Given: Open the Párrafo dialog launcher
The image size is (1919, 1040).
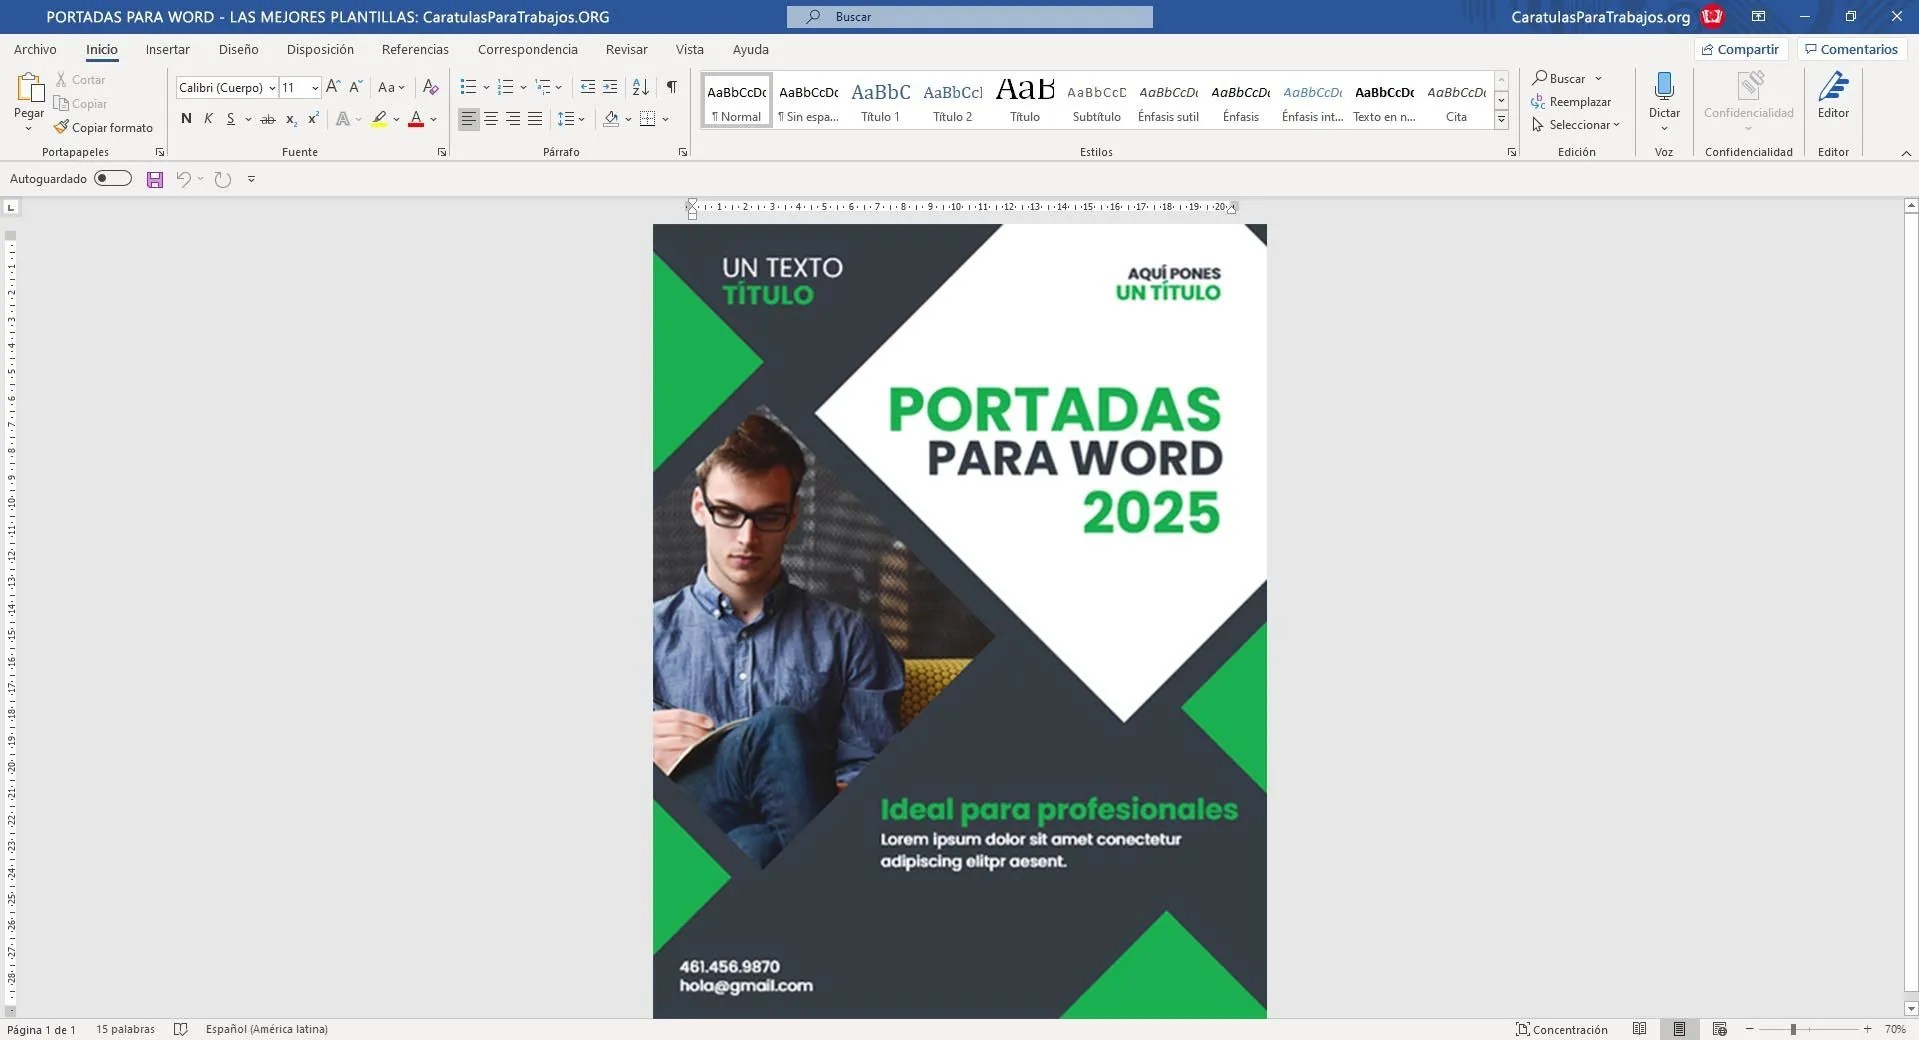Looking at the screenshot, I should [683, 152].
